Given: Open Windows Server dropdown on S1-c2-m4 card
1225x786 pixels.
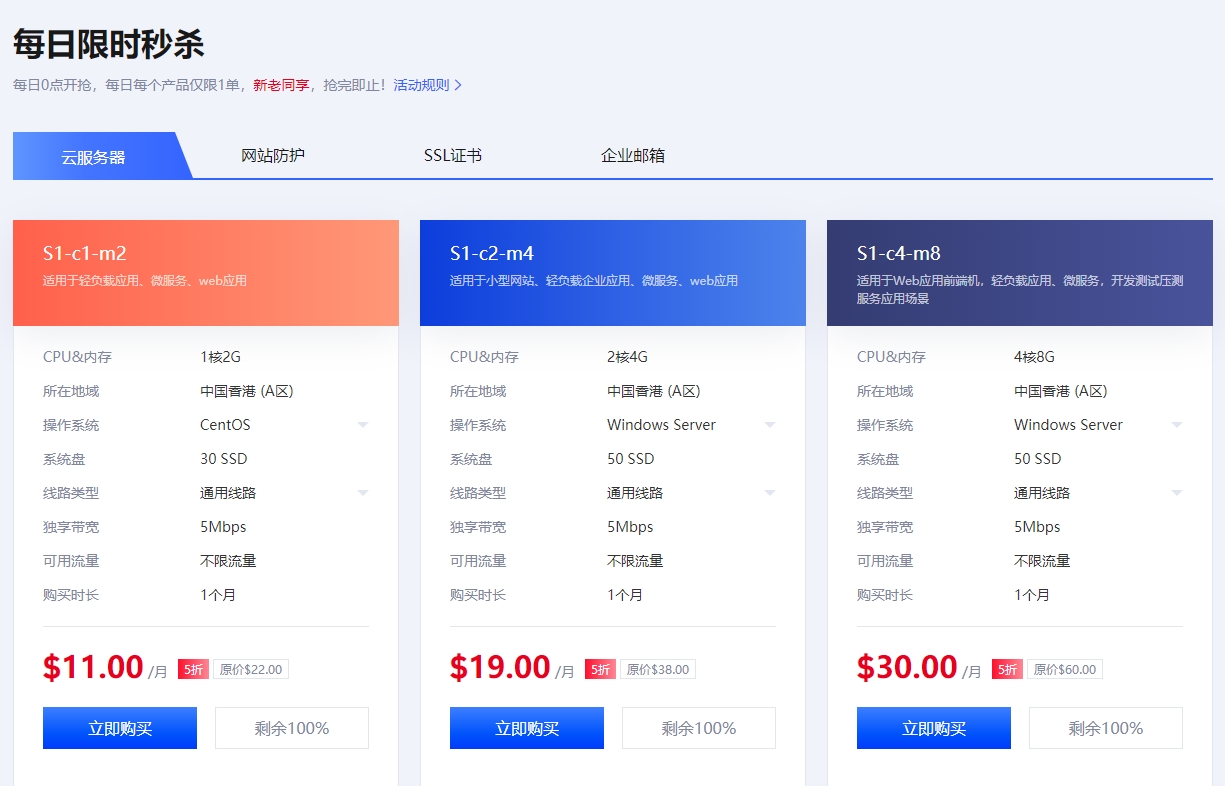Looking at the screenshot, I should [x=691, y=425].
